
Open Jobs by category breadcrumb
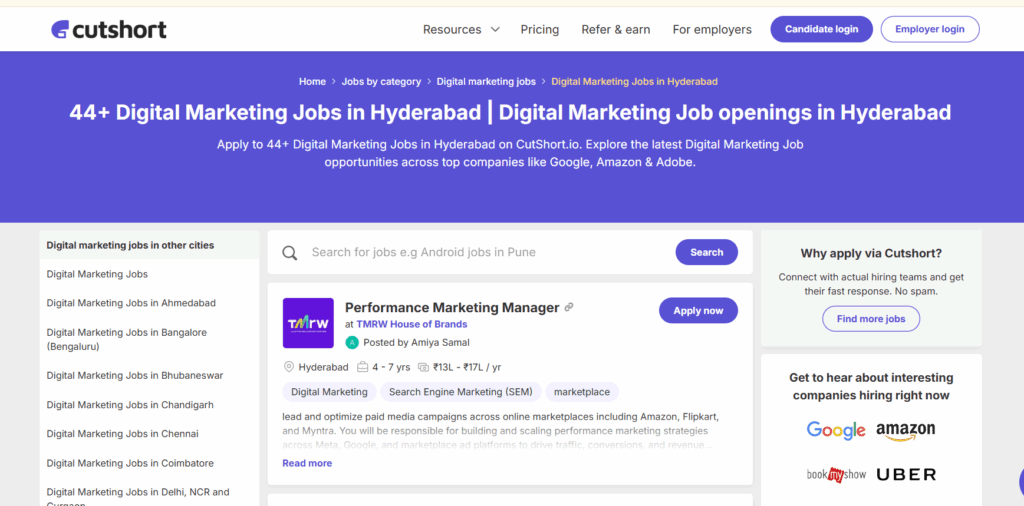point(381,82)
